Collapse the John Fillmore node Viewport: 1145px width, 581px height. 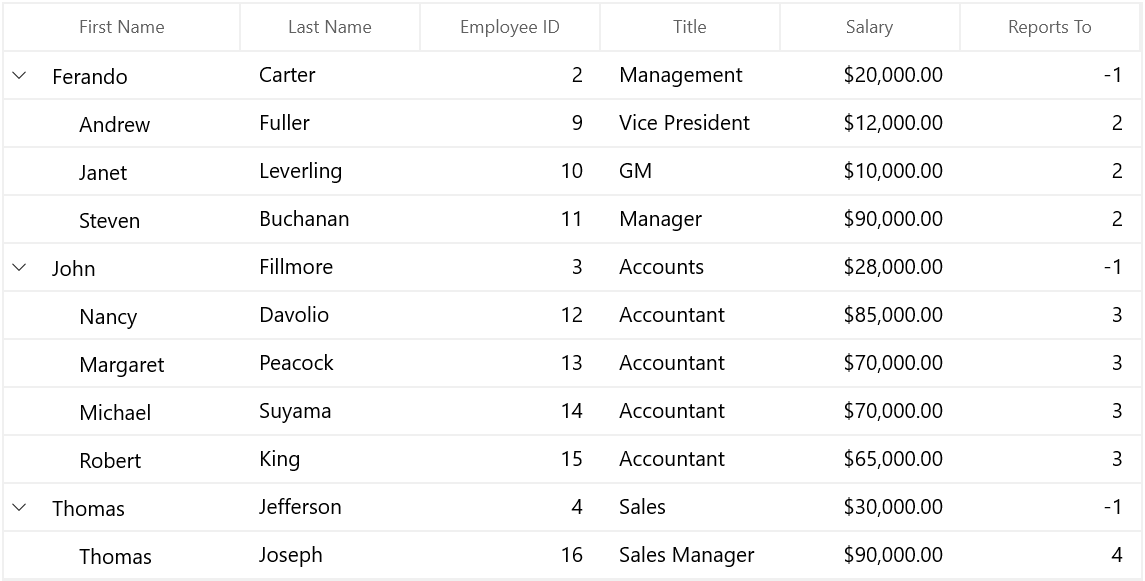20,267
